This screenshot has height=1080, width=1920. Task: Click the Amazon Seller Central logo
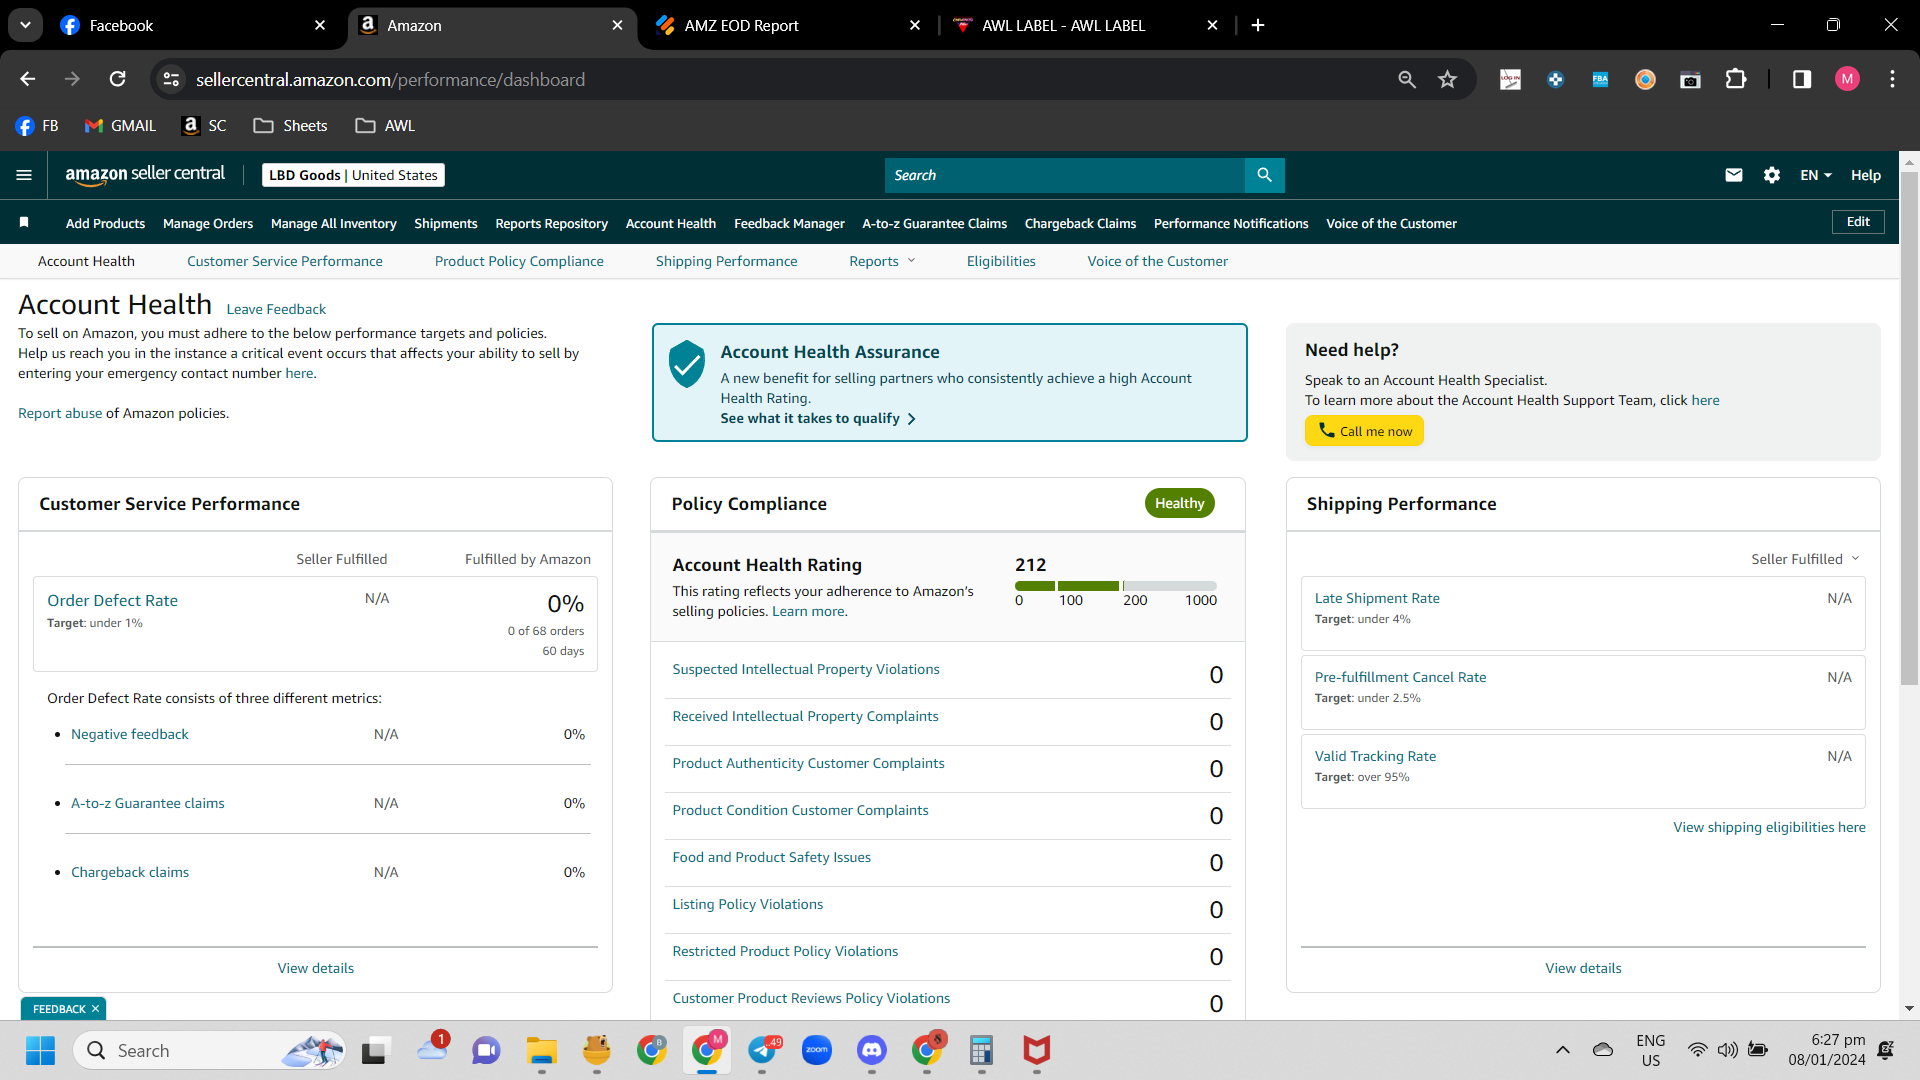pos(145,175)
